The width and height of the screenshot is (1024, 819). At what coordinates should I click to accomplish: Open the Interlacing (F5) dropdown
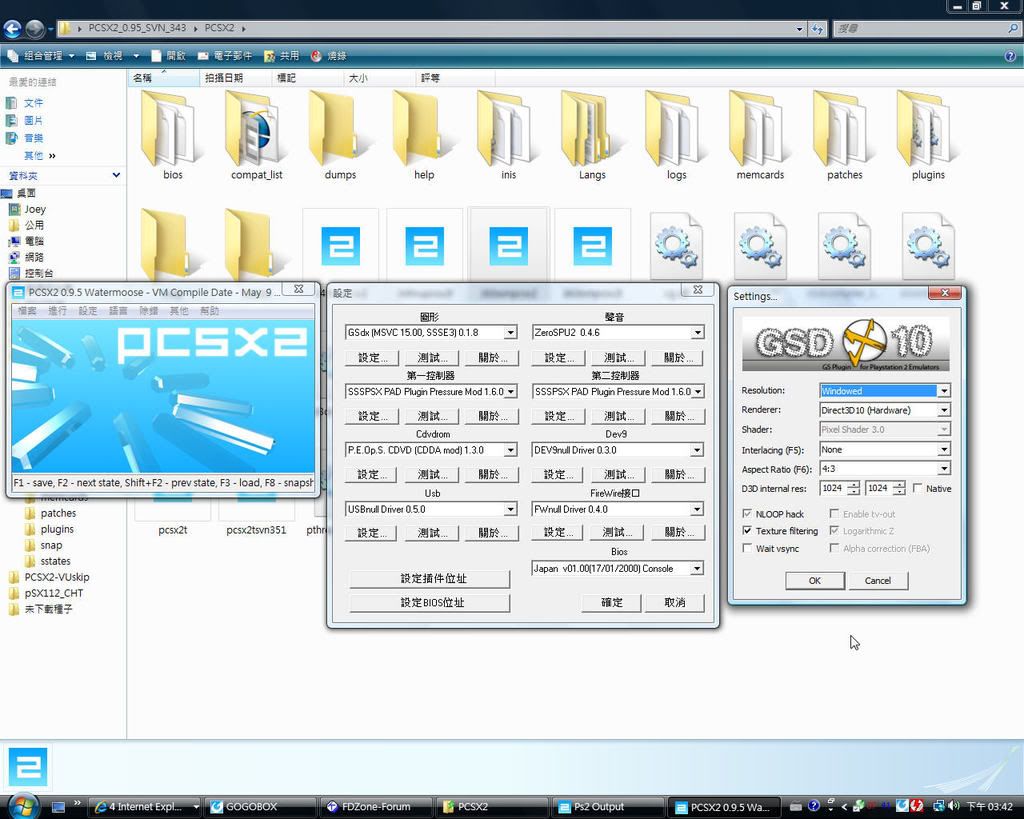885,449
